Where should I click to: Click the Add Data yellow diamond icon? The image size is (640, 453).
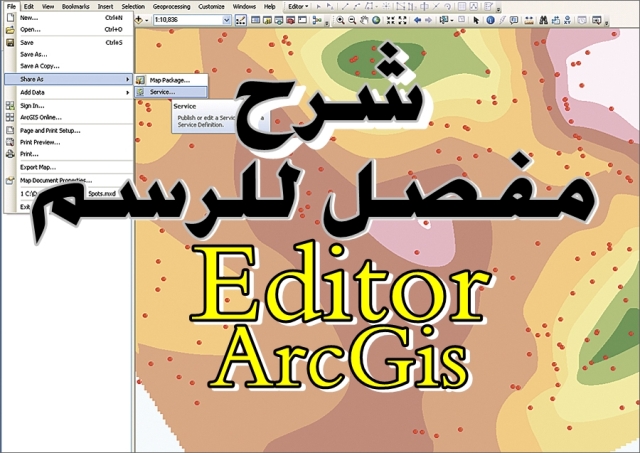139,20
